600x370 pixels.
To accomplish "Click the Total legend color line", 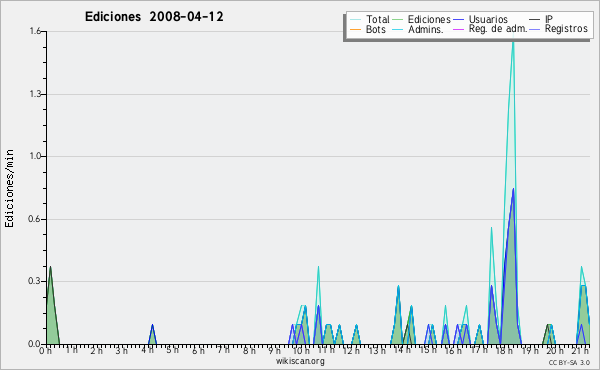I will [355, 19].
